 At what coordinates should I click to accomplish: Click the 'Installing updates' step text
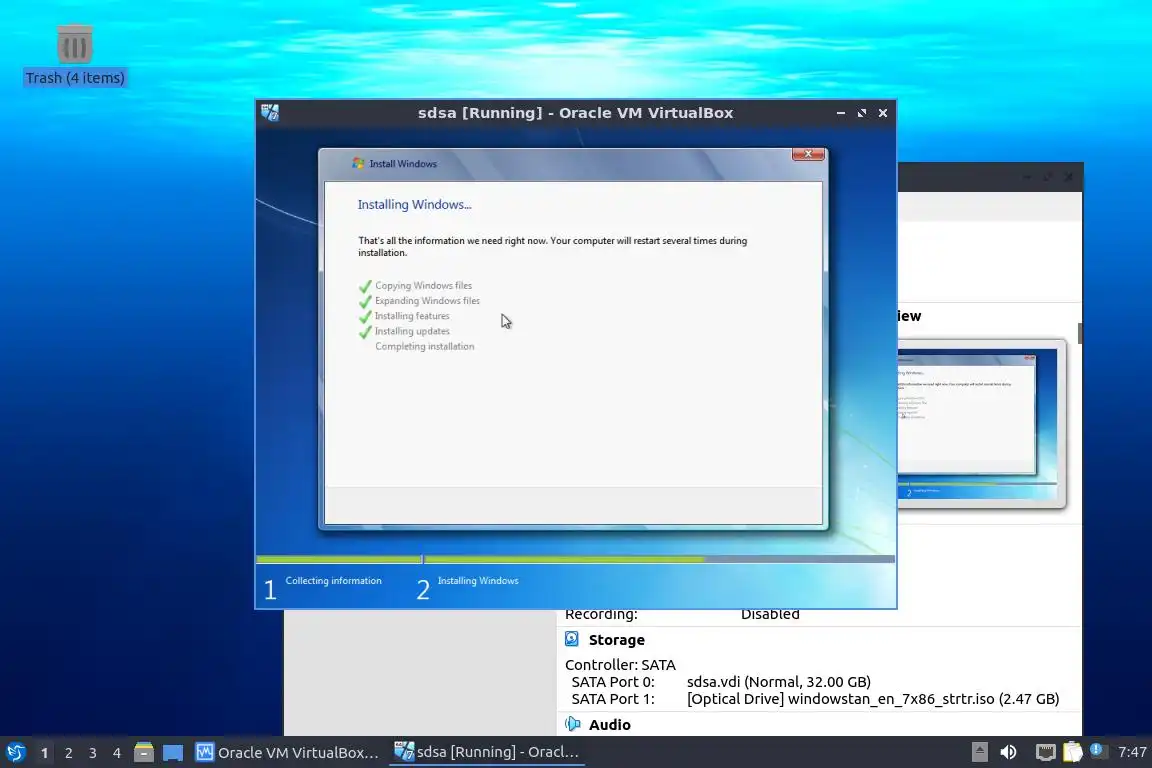(412, 331)
